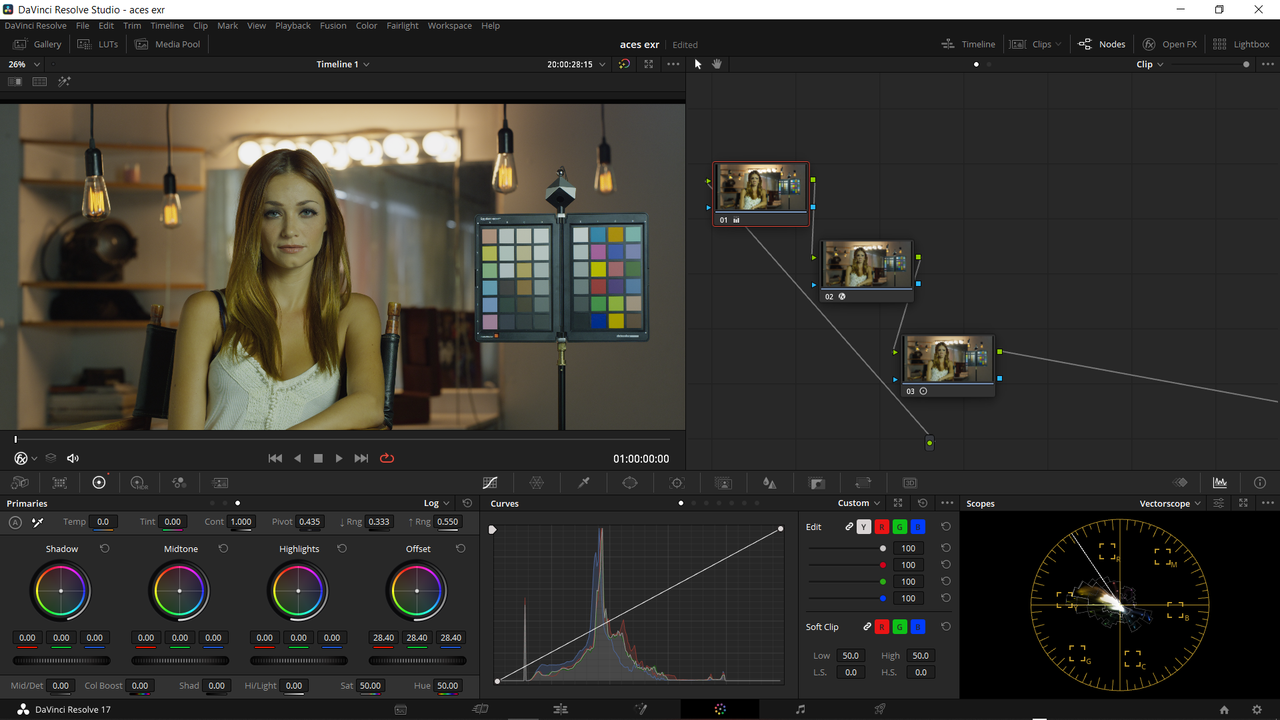
Task: Click the Color Warper palette icon
Action: (536, 483)
